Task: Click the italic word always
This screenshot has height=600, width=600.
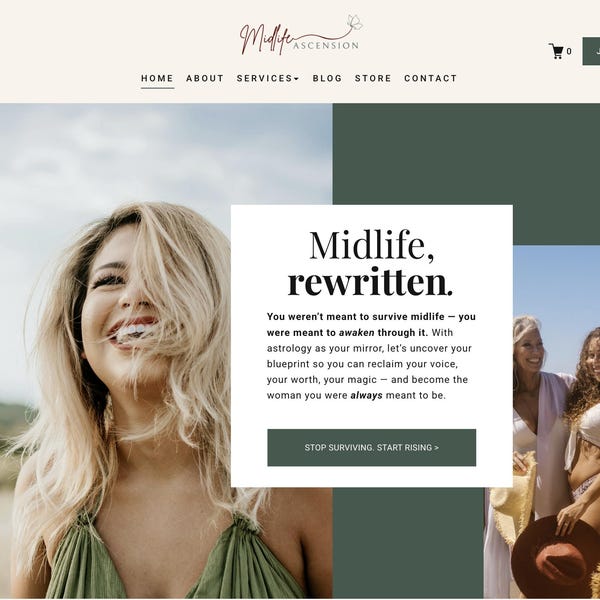Action: [x=367, y=395]
